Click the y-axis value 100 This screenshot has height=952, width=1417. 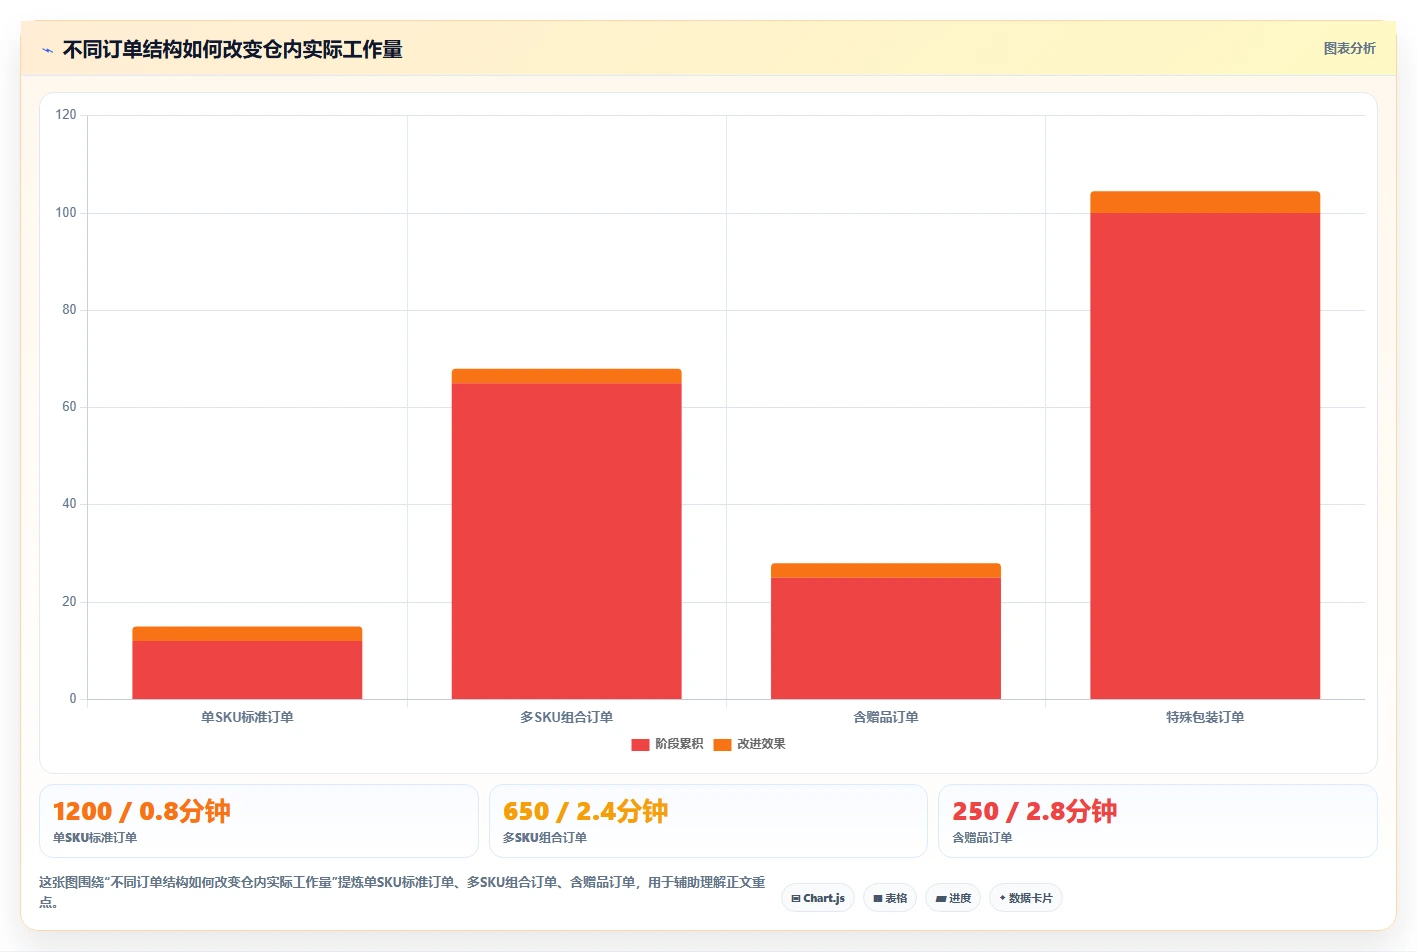click(66, 212)
